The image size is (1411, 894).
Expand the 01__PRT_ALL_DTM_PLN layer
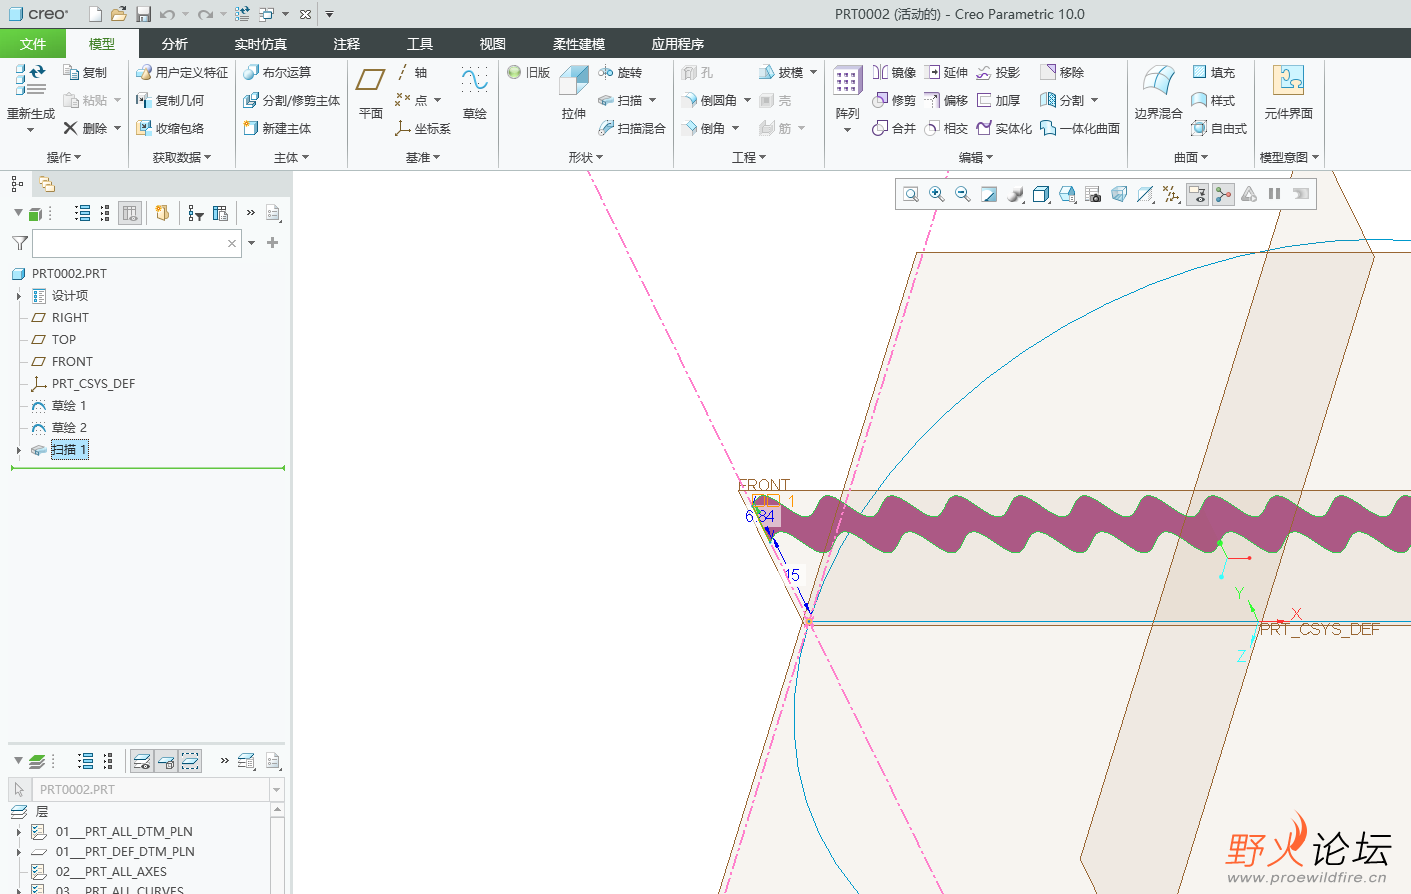(19, 832)
